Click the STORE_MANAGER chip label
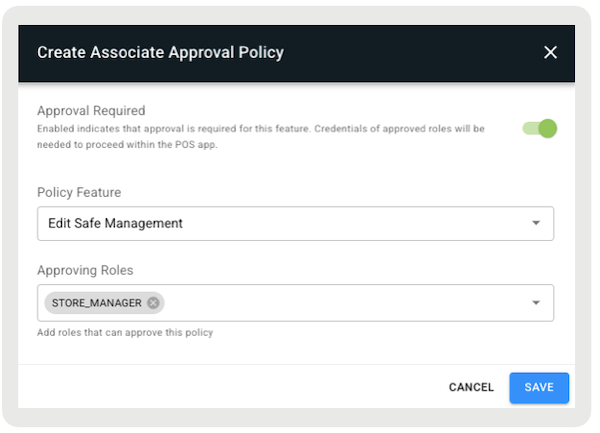Viewport: 600px width, 433px height. click(96, 303)
